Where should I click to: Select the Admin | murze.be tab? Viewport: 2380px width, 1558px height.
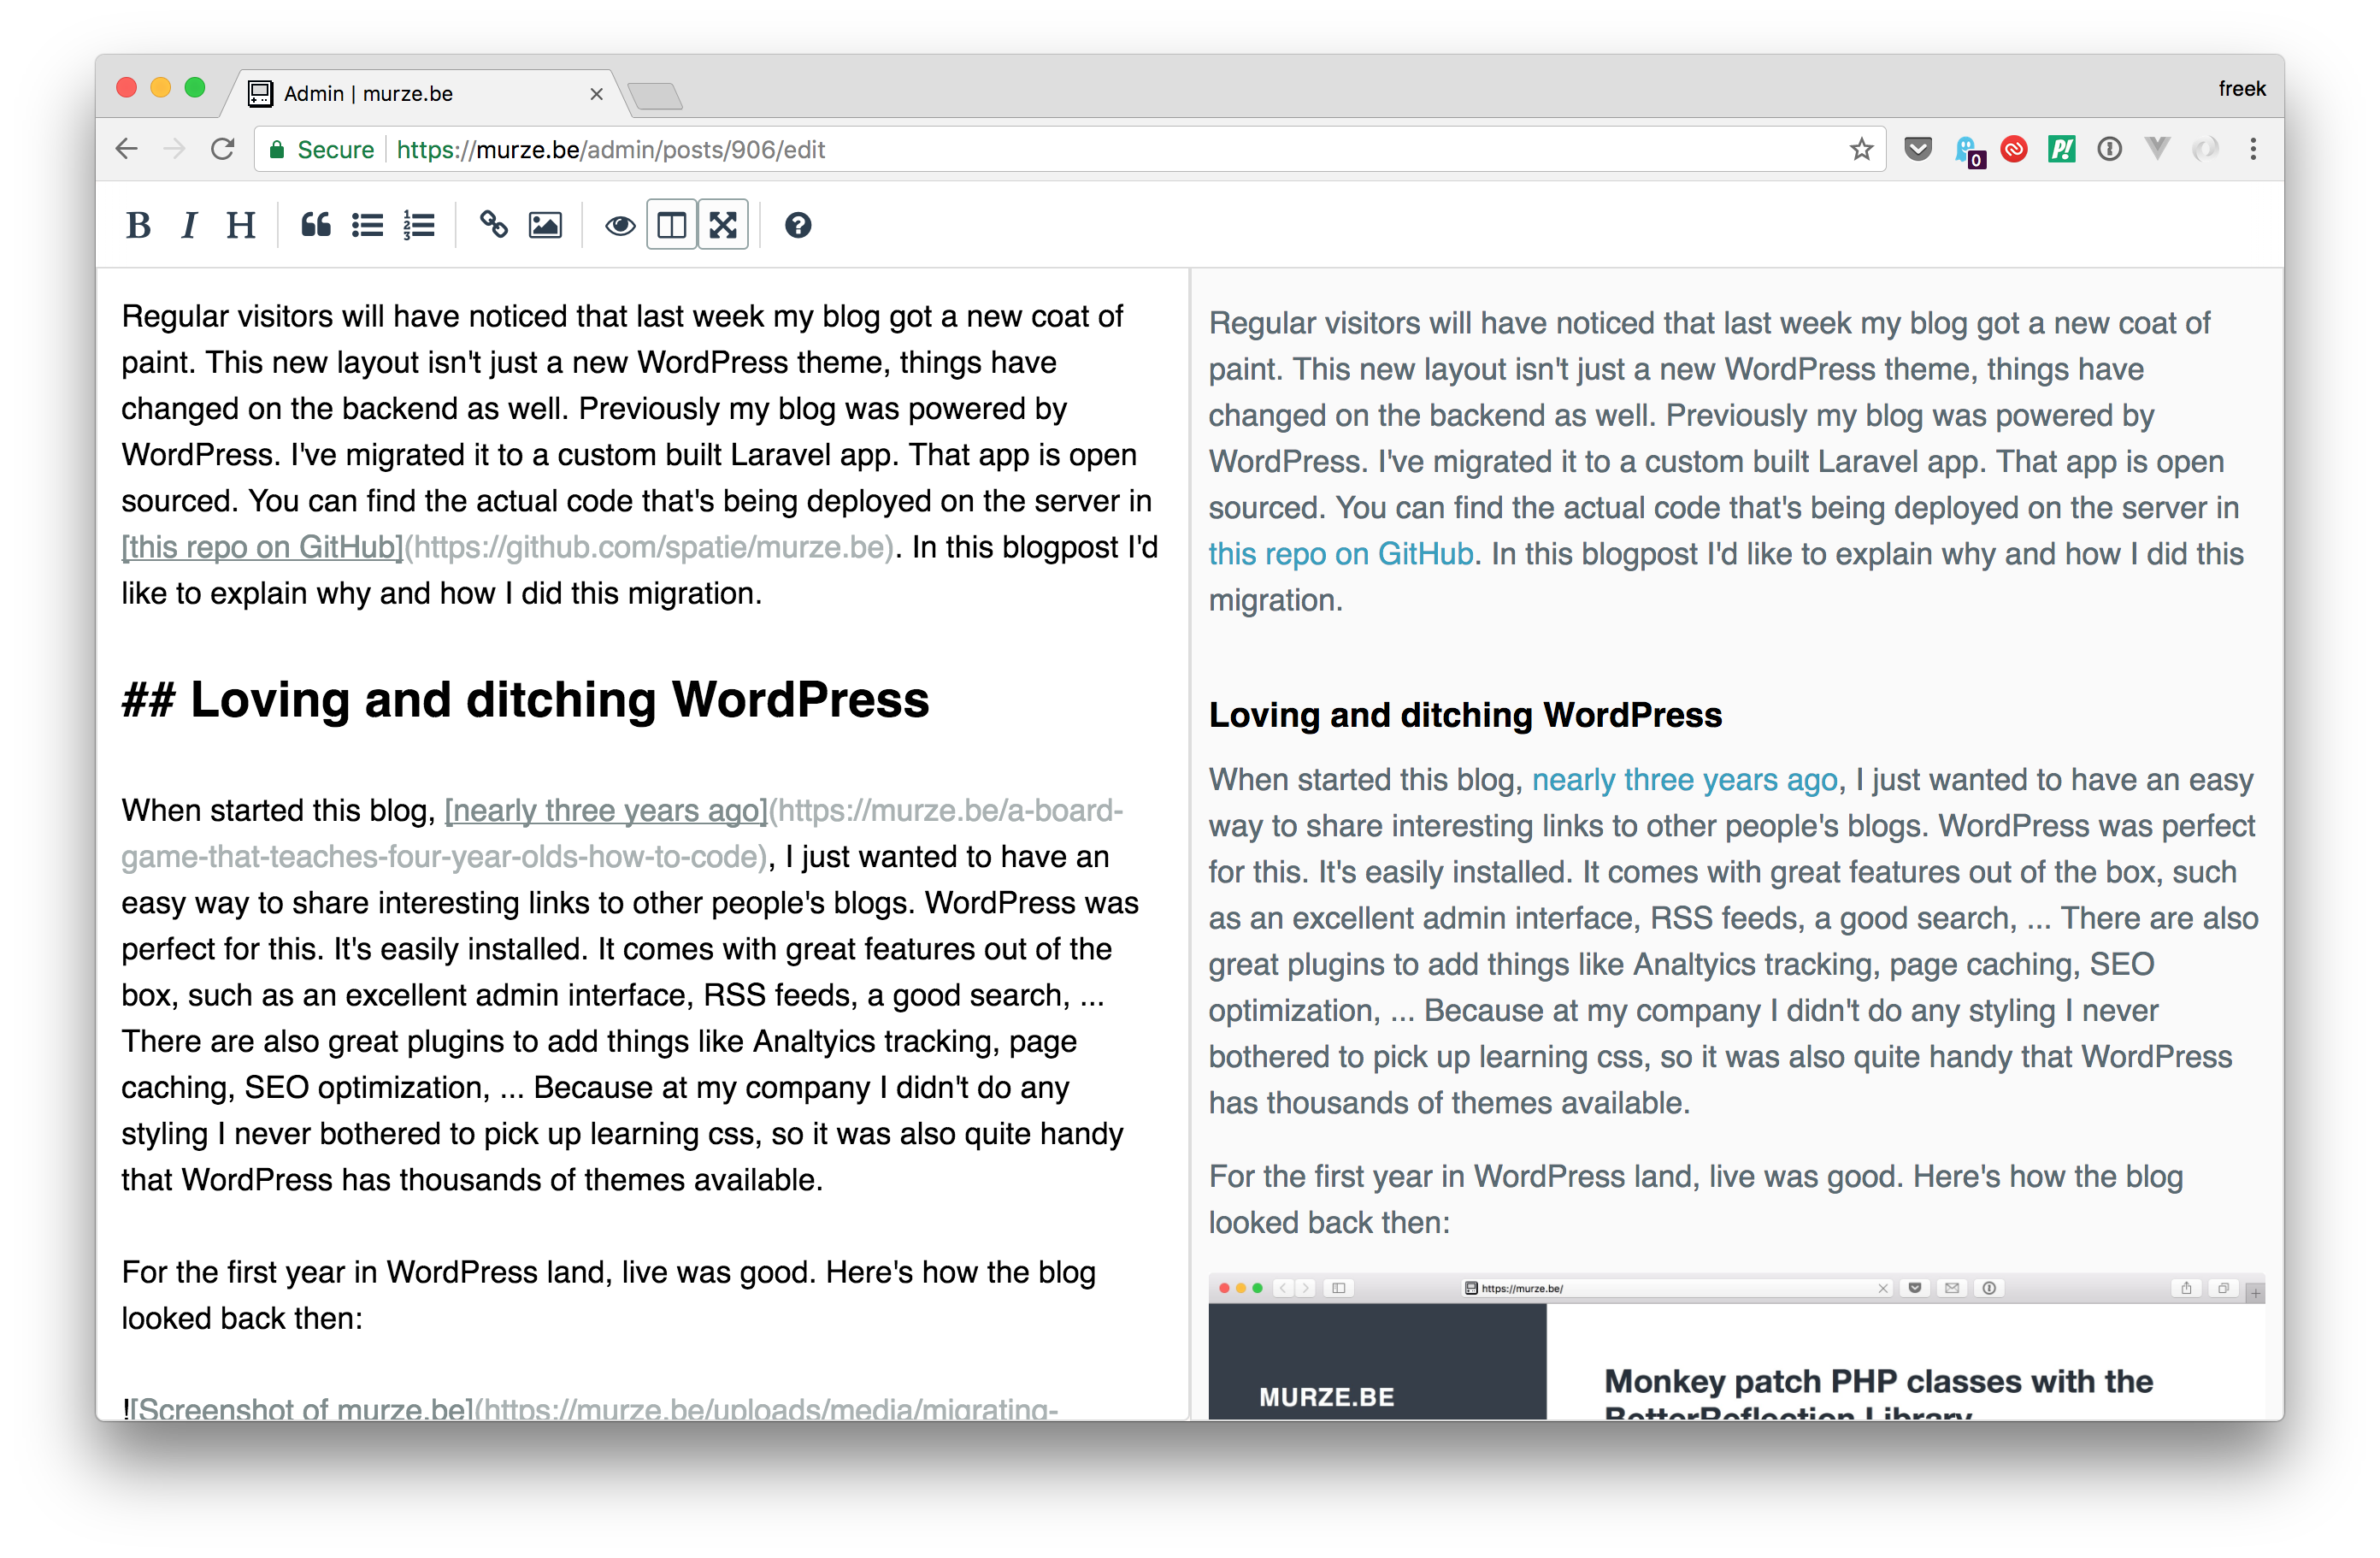pyautogui.click(x=425, y=93)
